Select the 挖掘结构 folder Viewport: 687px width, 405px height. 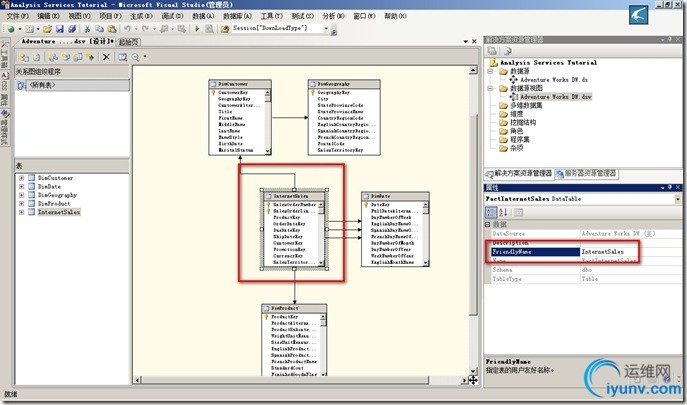[x=523, y=123]
